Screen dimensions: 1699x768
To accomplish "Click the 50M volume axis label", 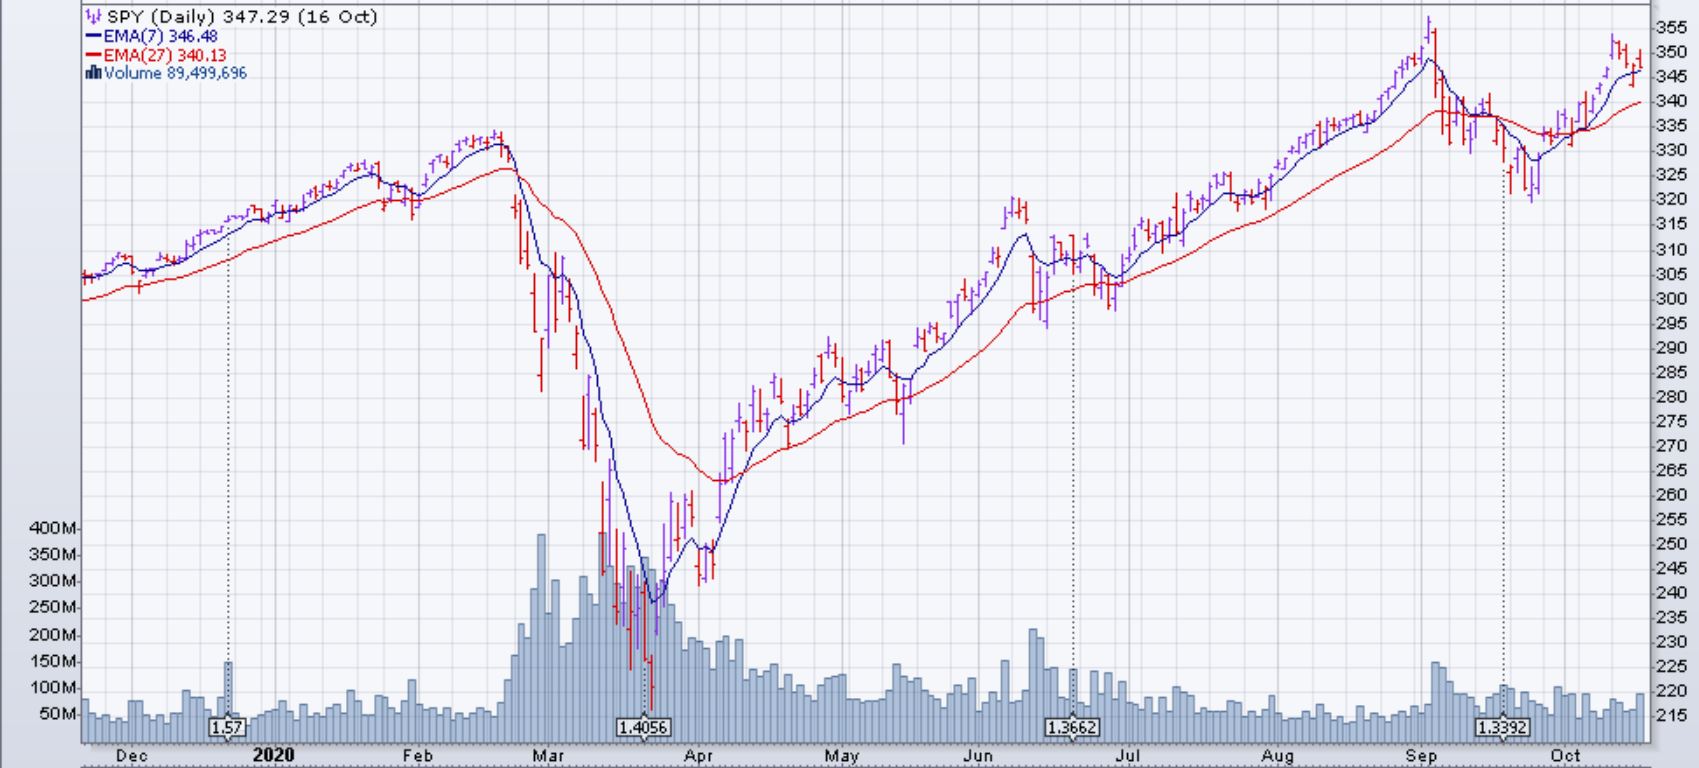I will [60, 715].
